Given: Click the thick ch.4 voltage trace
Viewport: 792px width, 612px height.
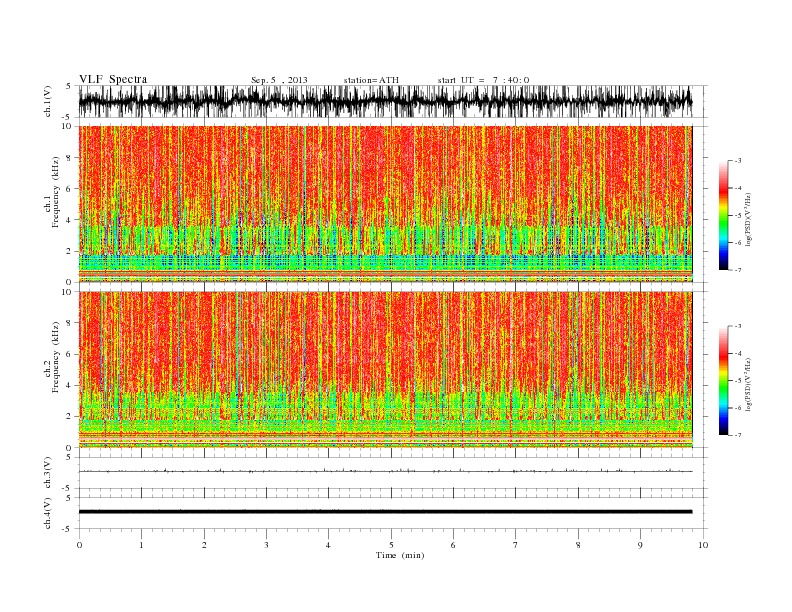Looking at the screenshot, I should (x=385, y=512).
